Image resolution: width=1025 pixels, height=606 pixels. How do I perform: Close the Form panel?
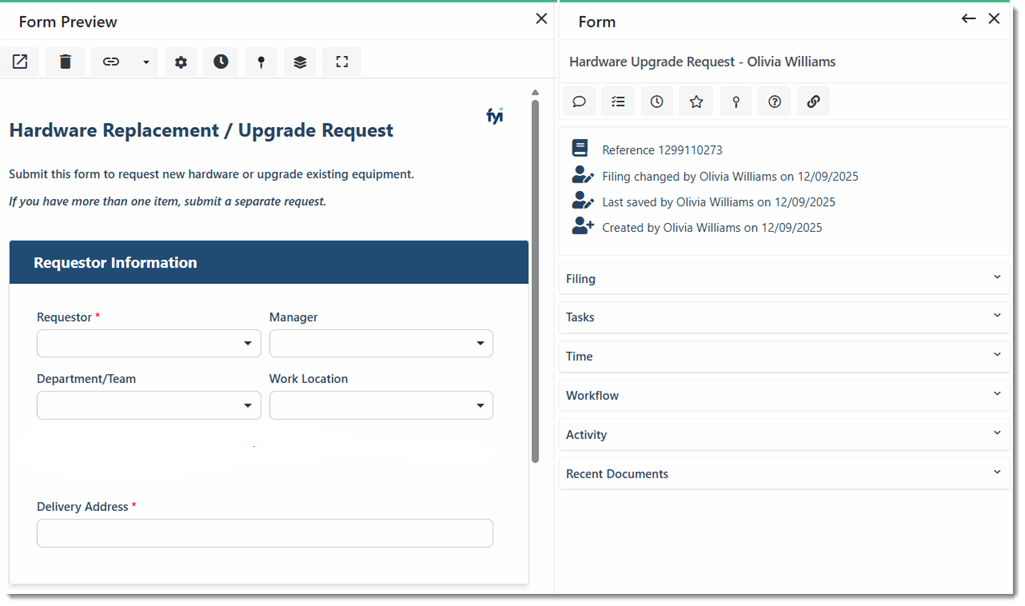(x=994, y=18)
